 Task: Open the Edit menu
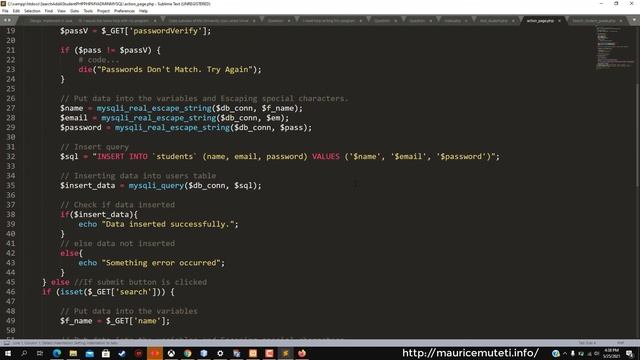click(16, 11)
